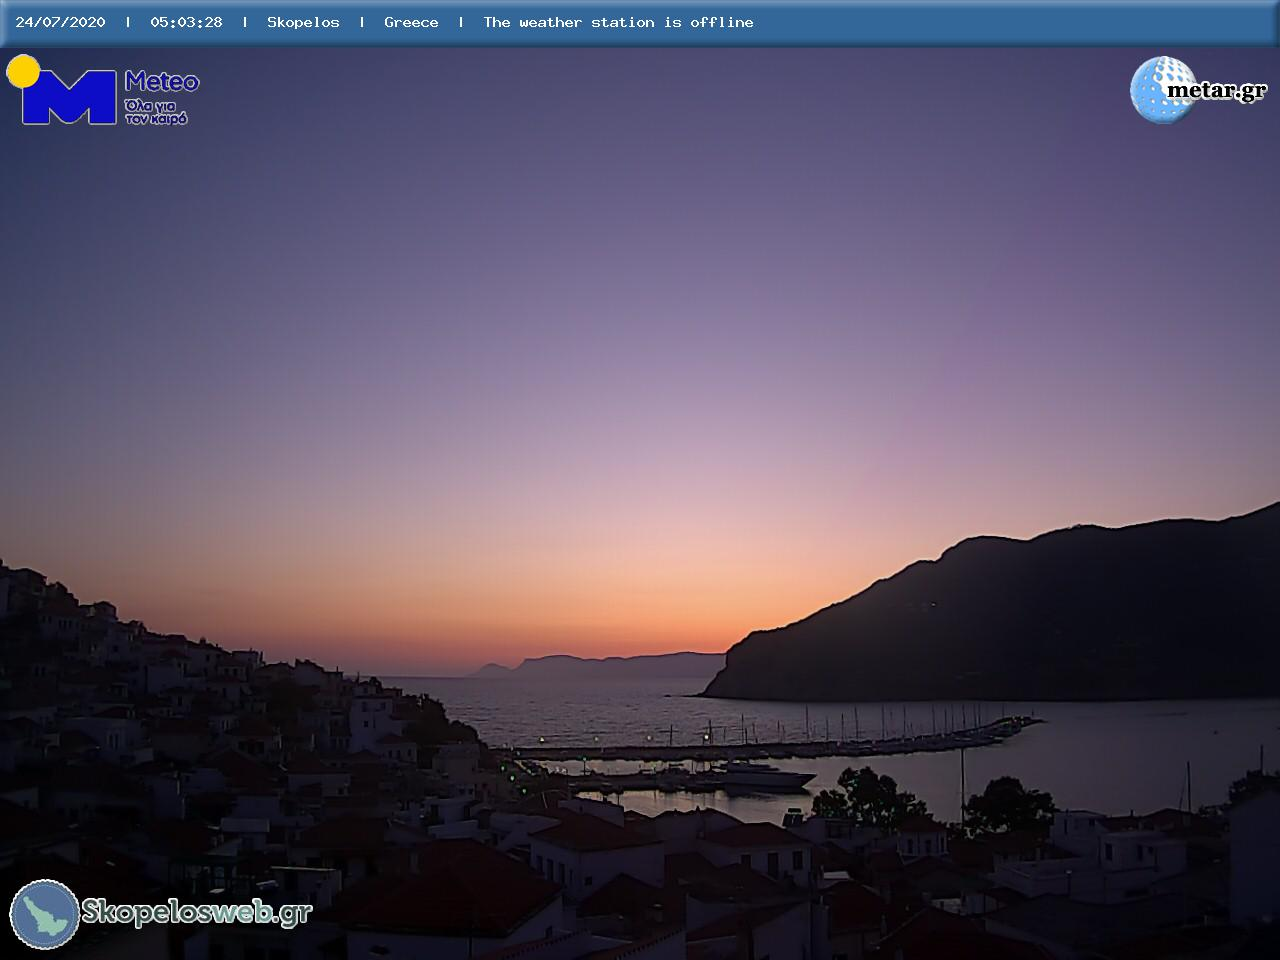The height and width of the screenshot is (960, 1280).
Task: Click the Greek slogan under Meteo
Action: click(156, 111)
